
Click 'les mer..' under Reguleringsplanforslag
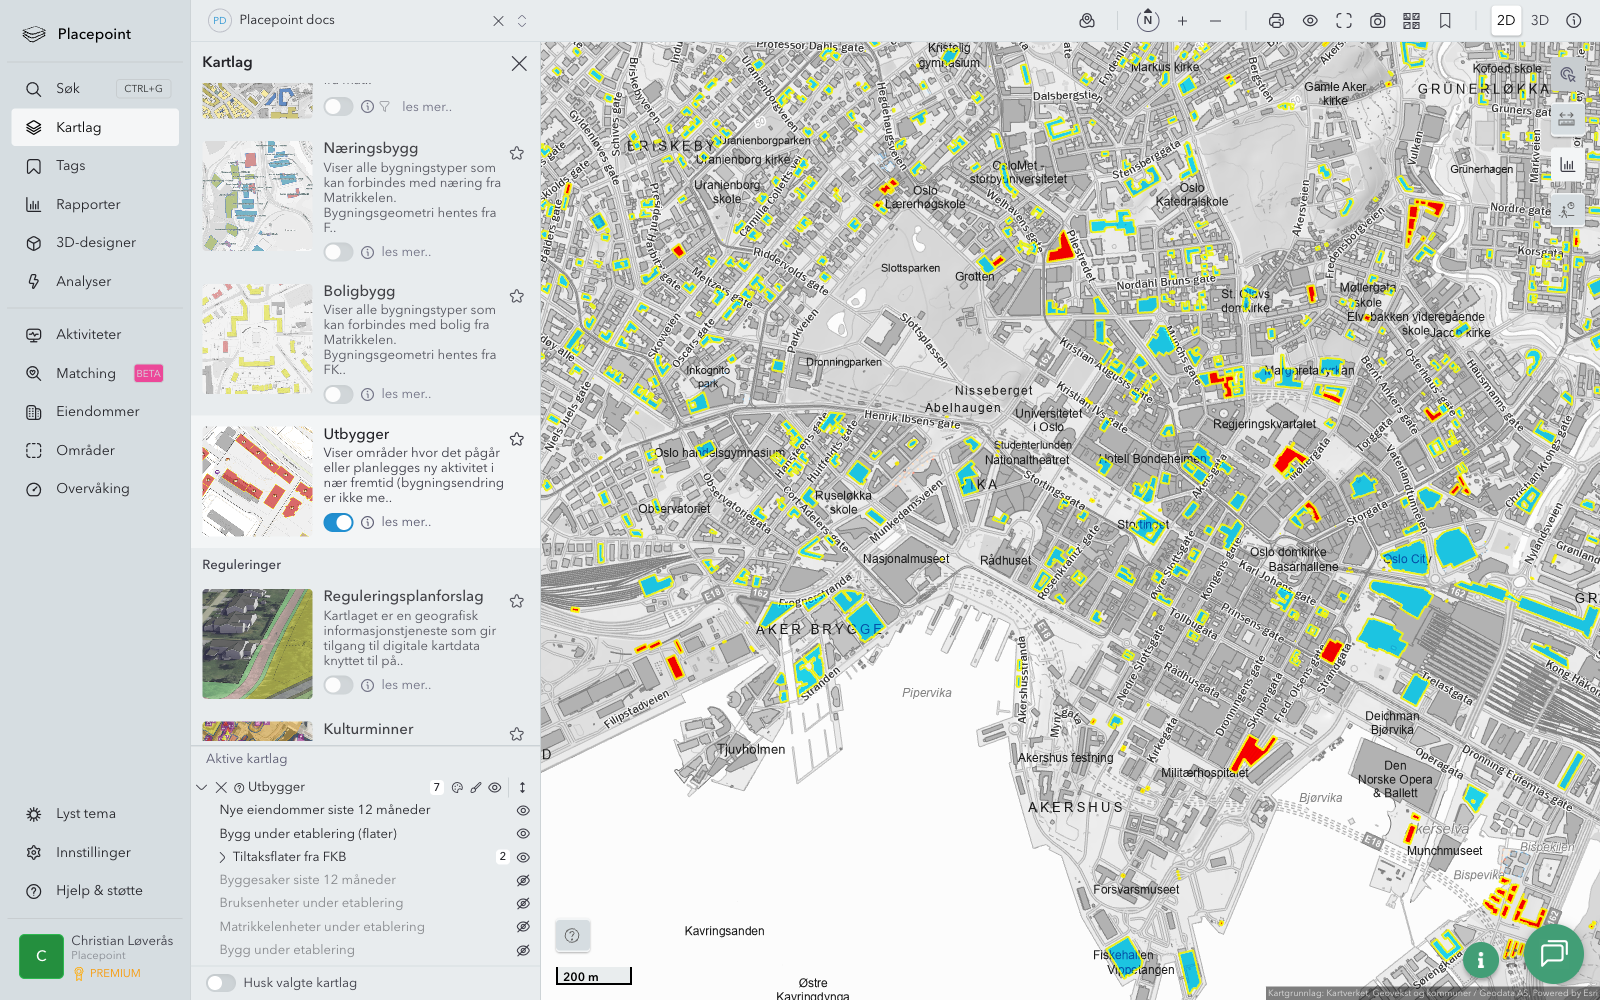click(406, 685)
